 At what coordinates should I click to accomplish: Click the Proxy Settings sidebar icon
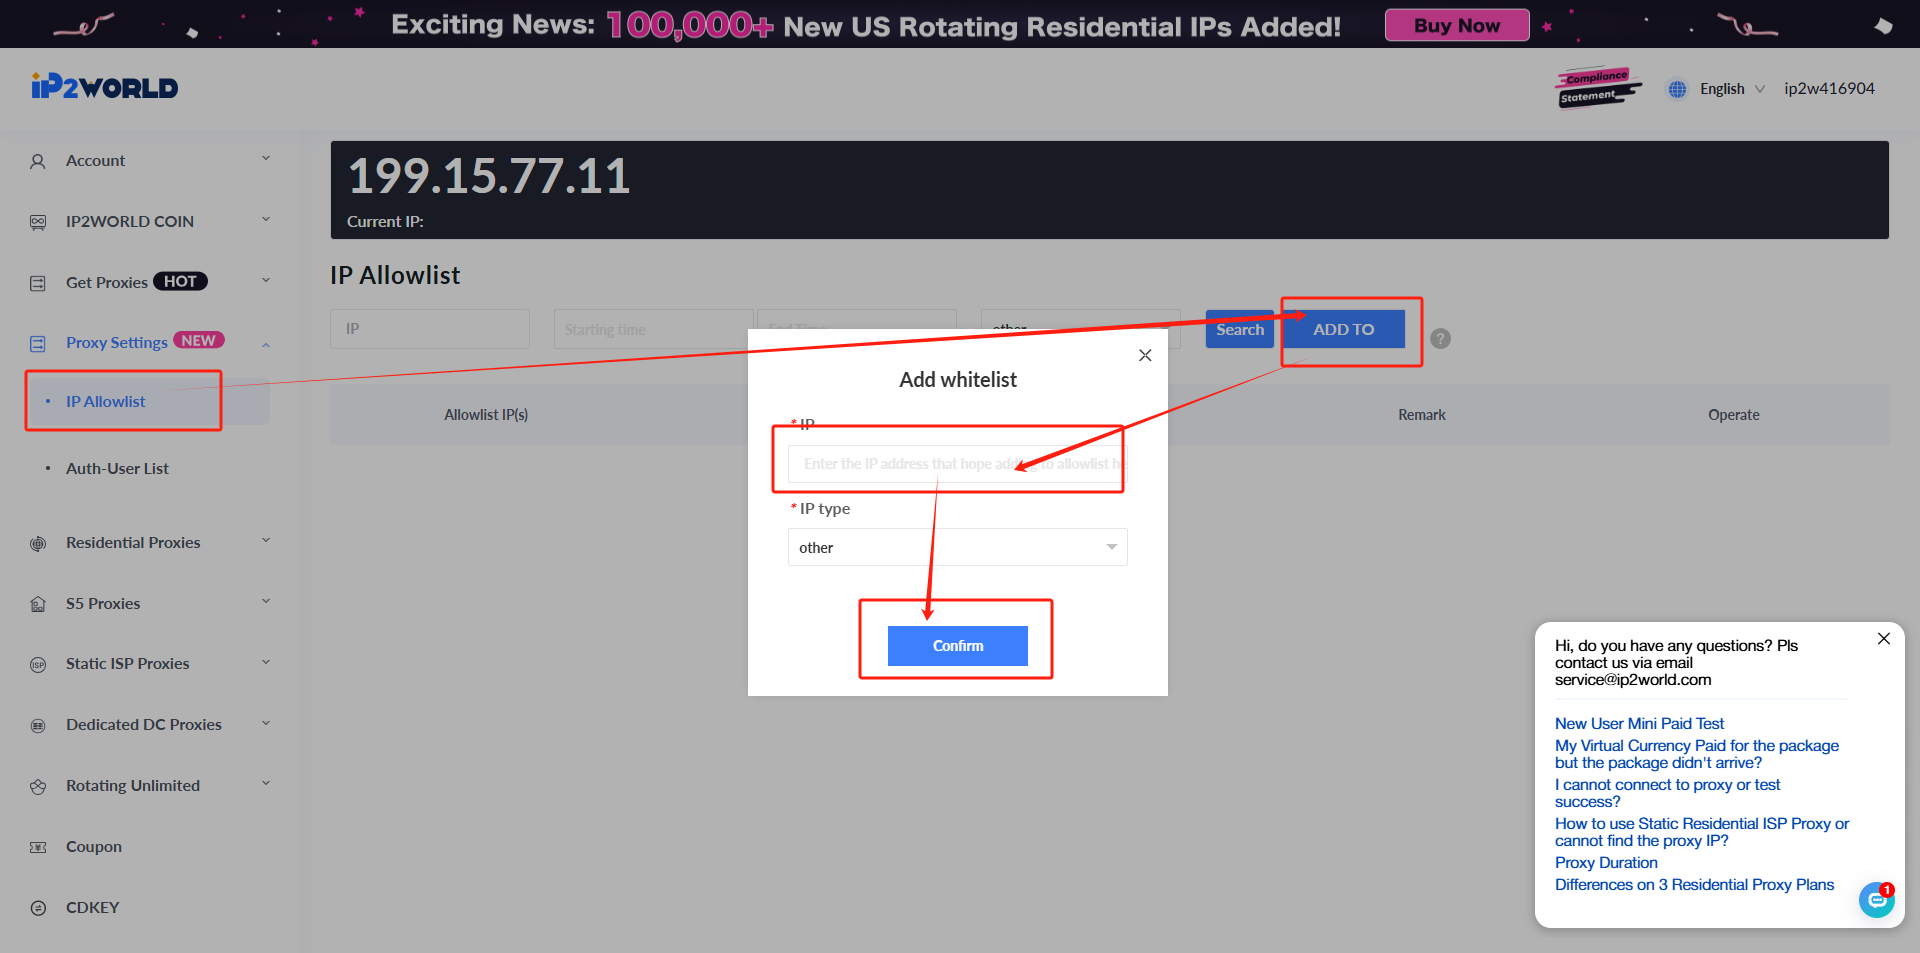[38, 344]
